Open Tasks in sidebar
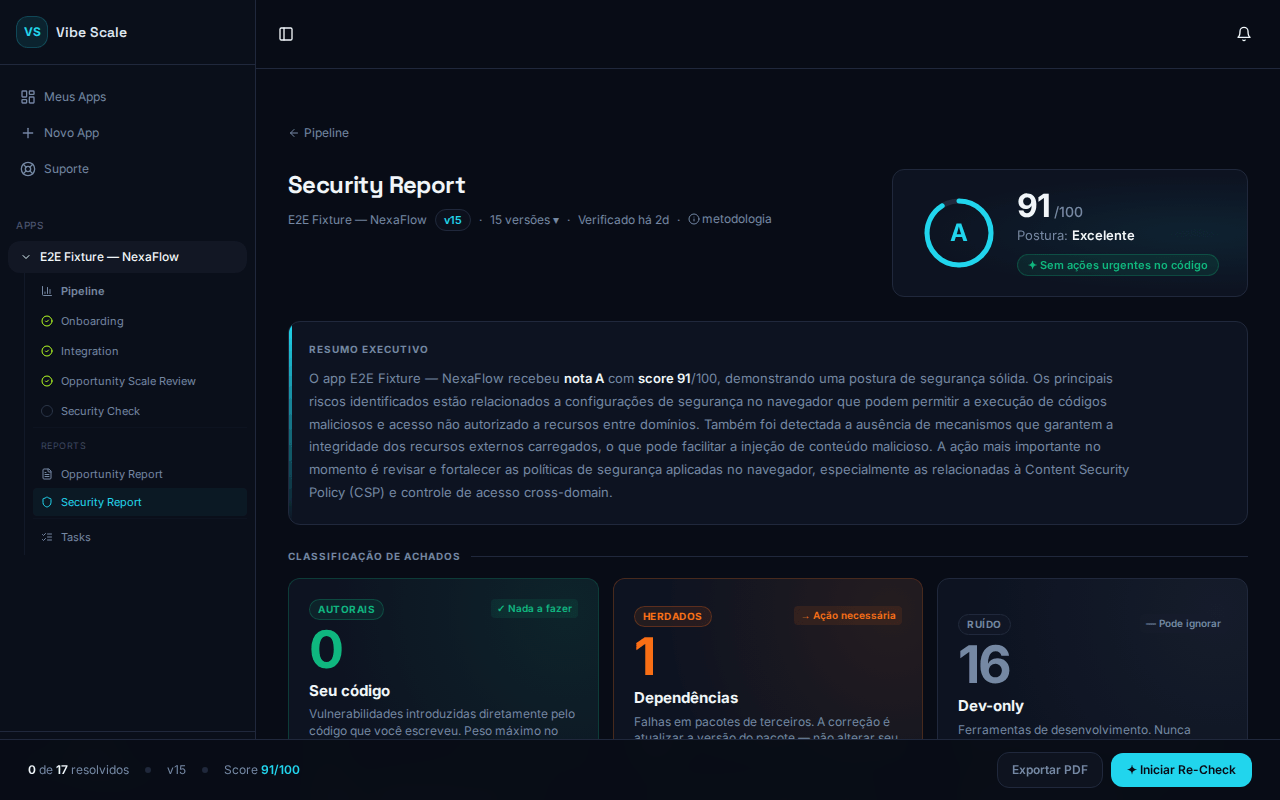Screen dimensions: 1280x800 click(x=140, y=537)
